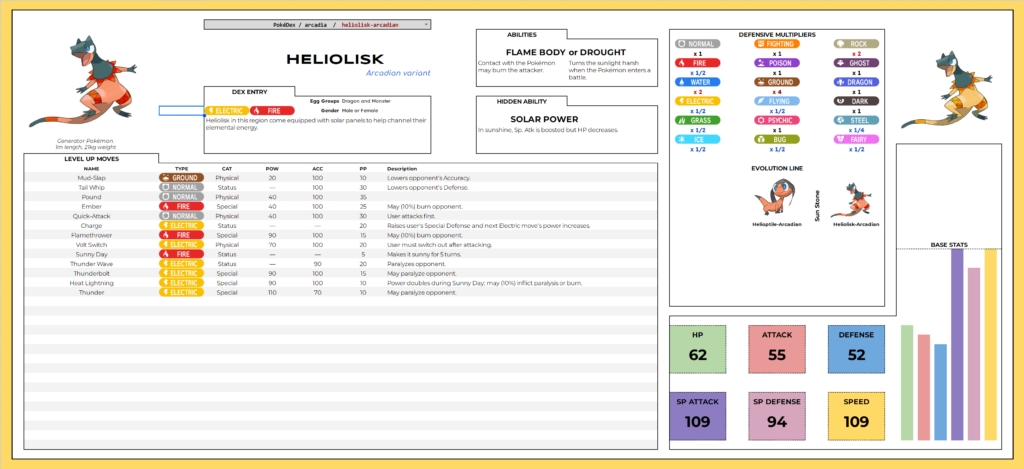Select Dark badge in Defensive Multipliers
1024x469 pixels.
click(x=856, y=101)
